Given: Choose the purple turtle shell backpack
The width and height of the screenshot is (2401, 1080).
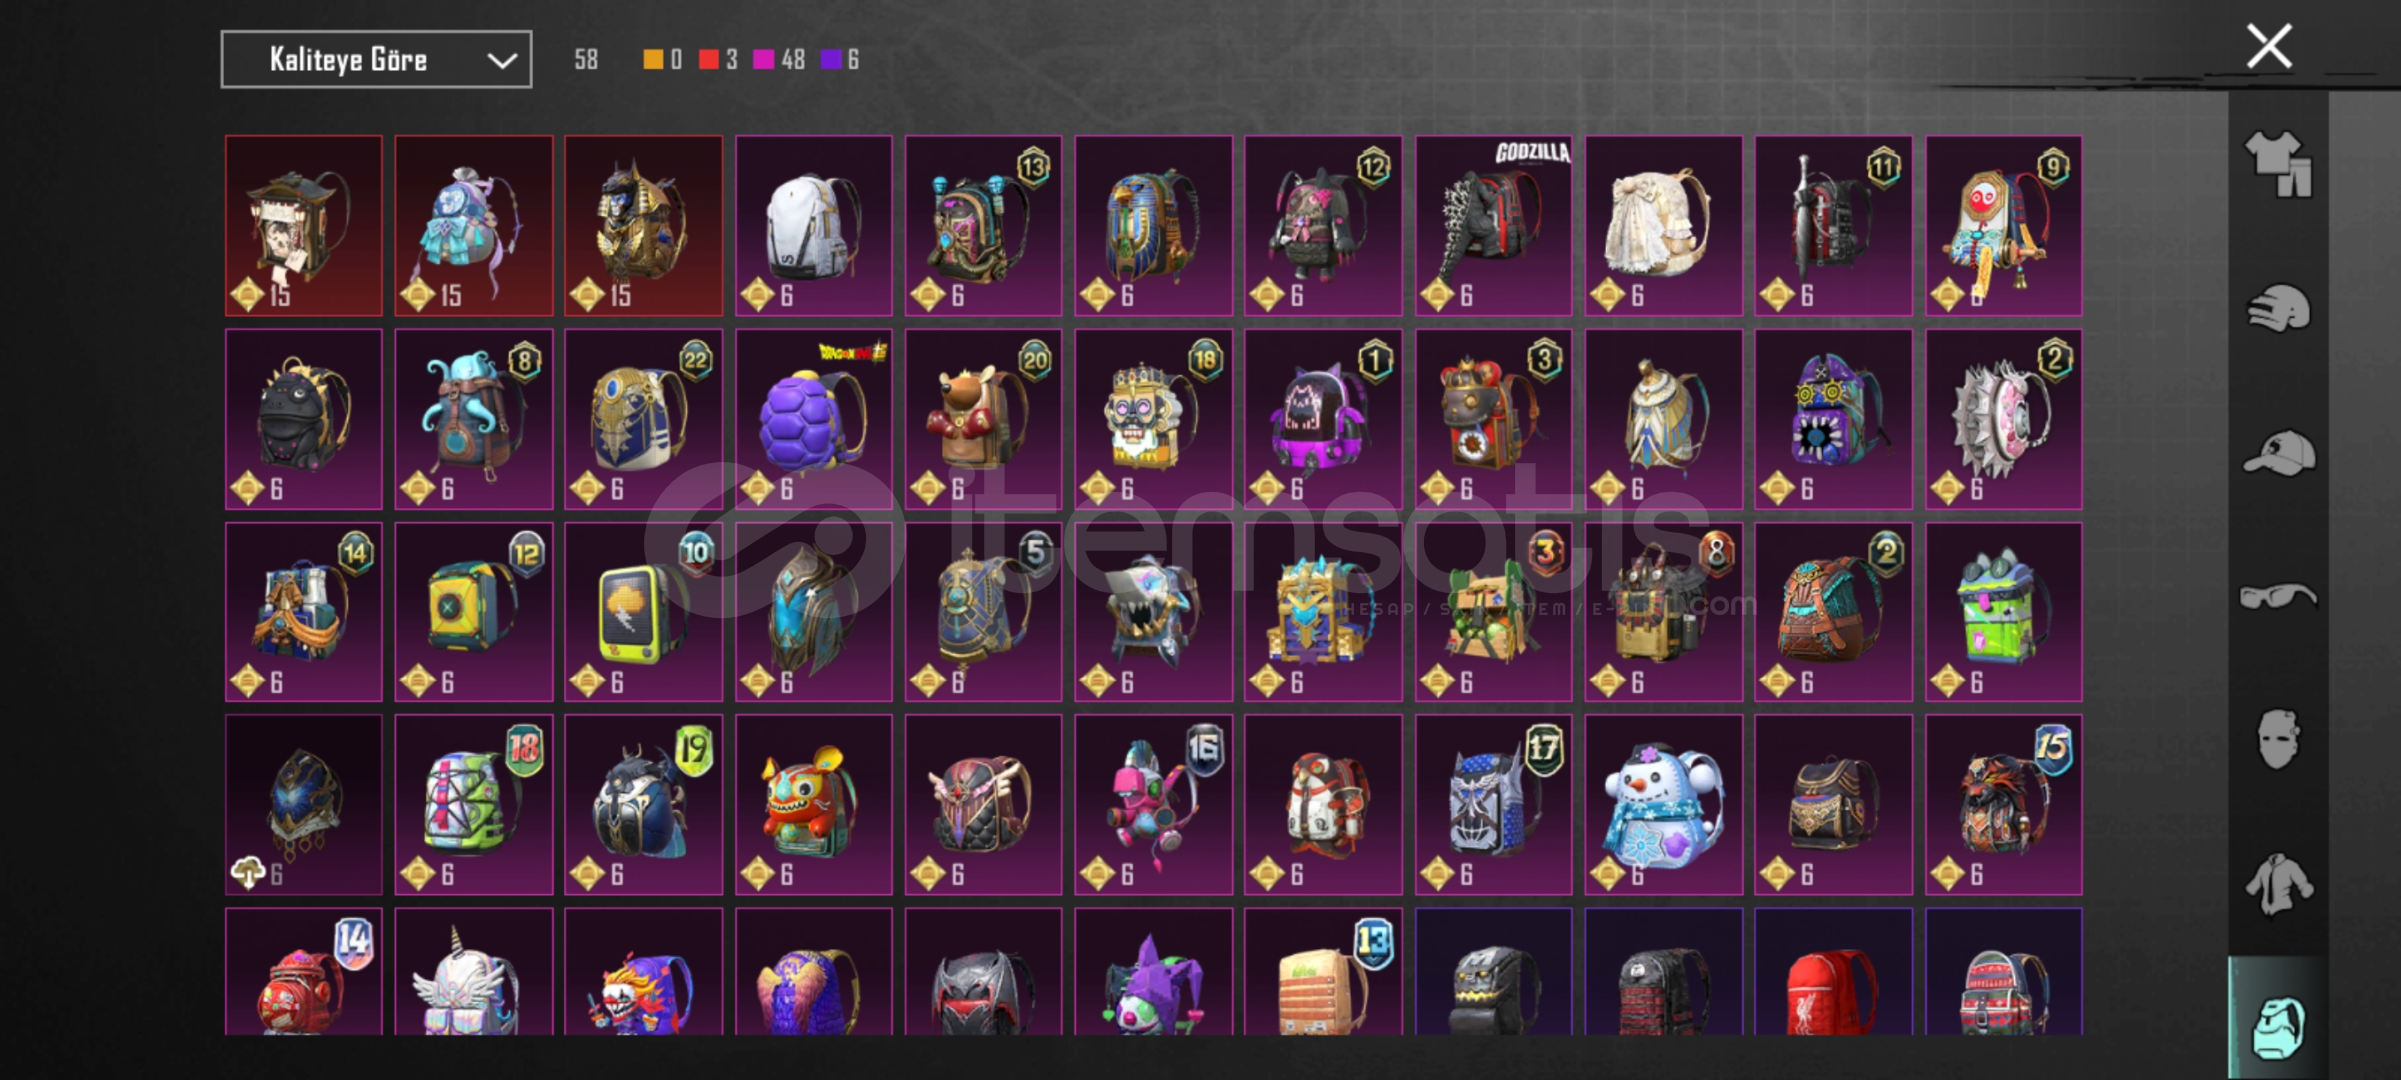Looking at the screenshot, I should 813,420.
